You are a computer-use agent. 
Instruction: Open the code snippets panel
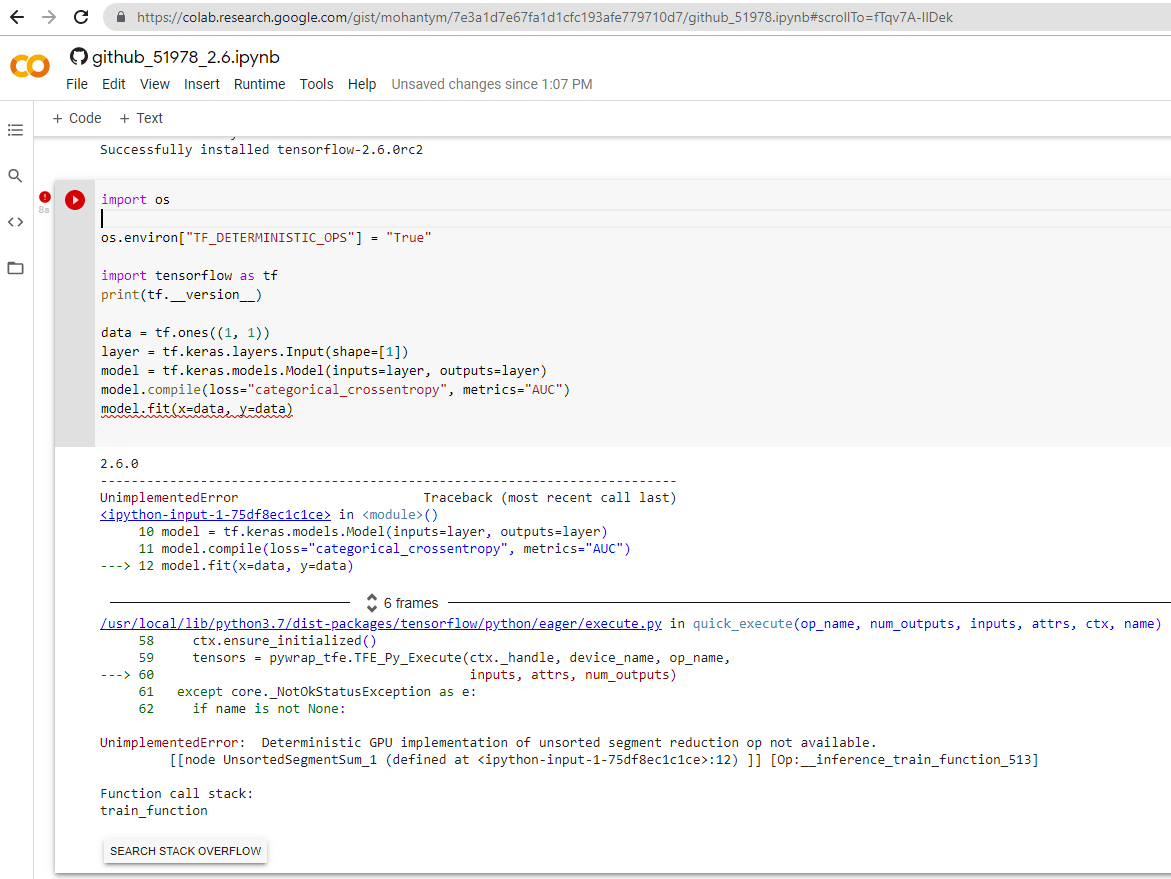(15, 221)
